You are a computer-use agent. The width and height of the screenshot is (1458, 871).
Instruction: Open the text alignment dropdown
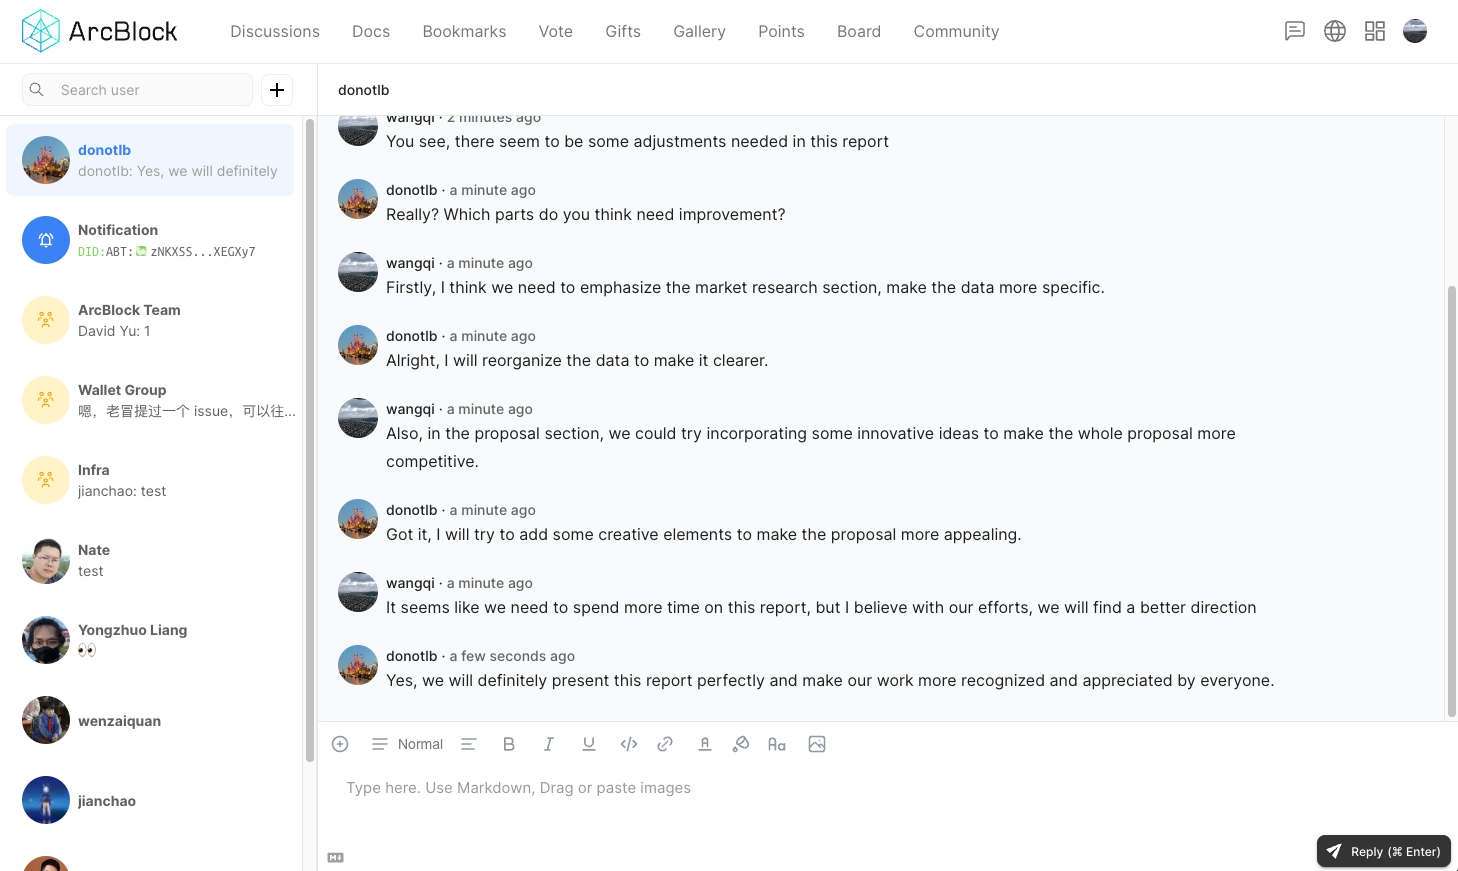468,744
